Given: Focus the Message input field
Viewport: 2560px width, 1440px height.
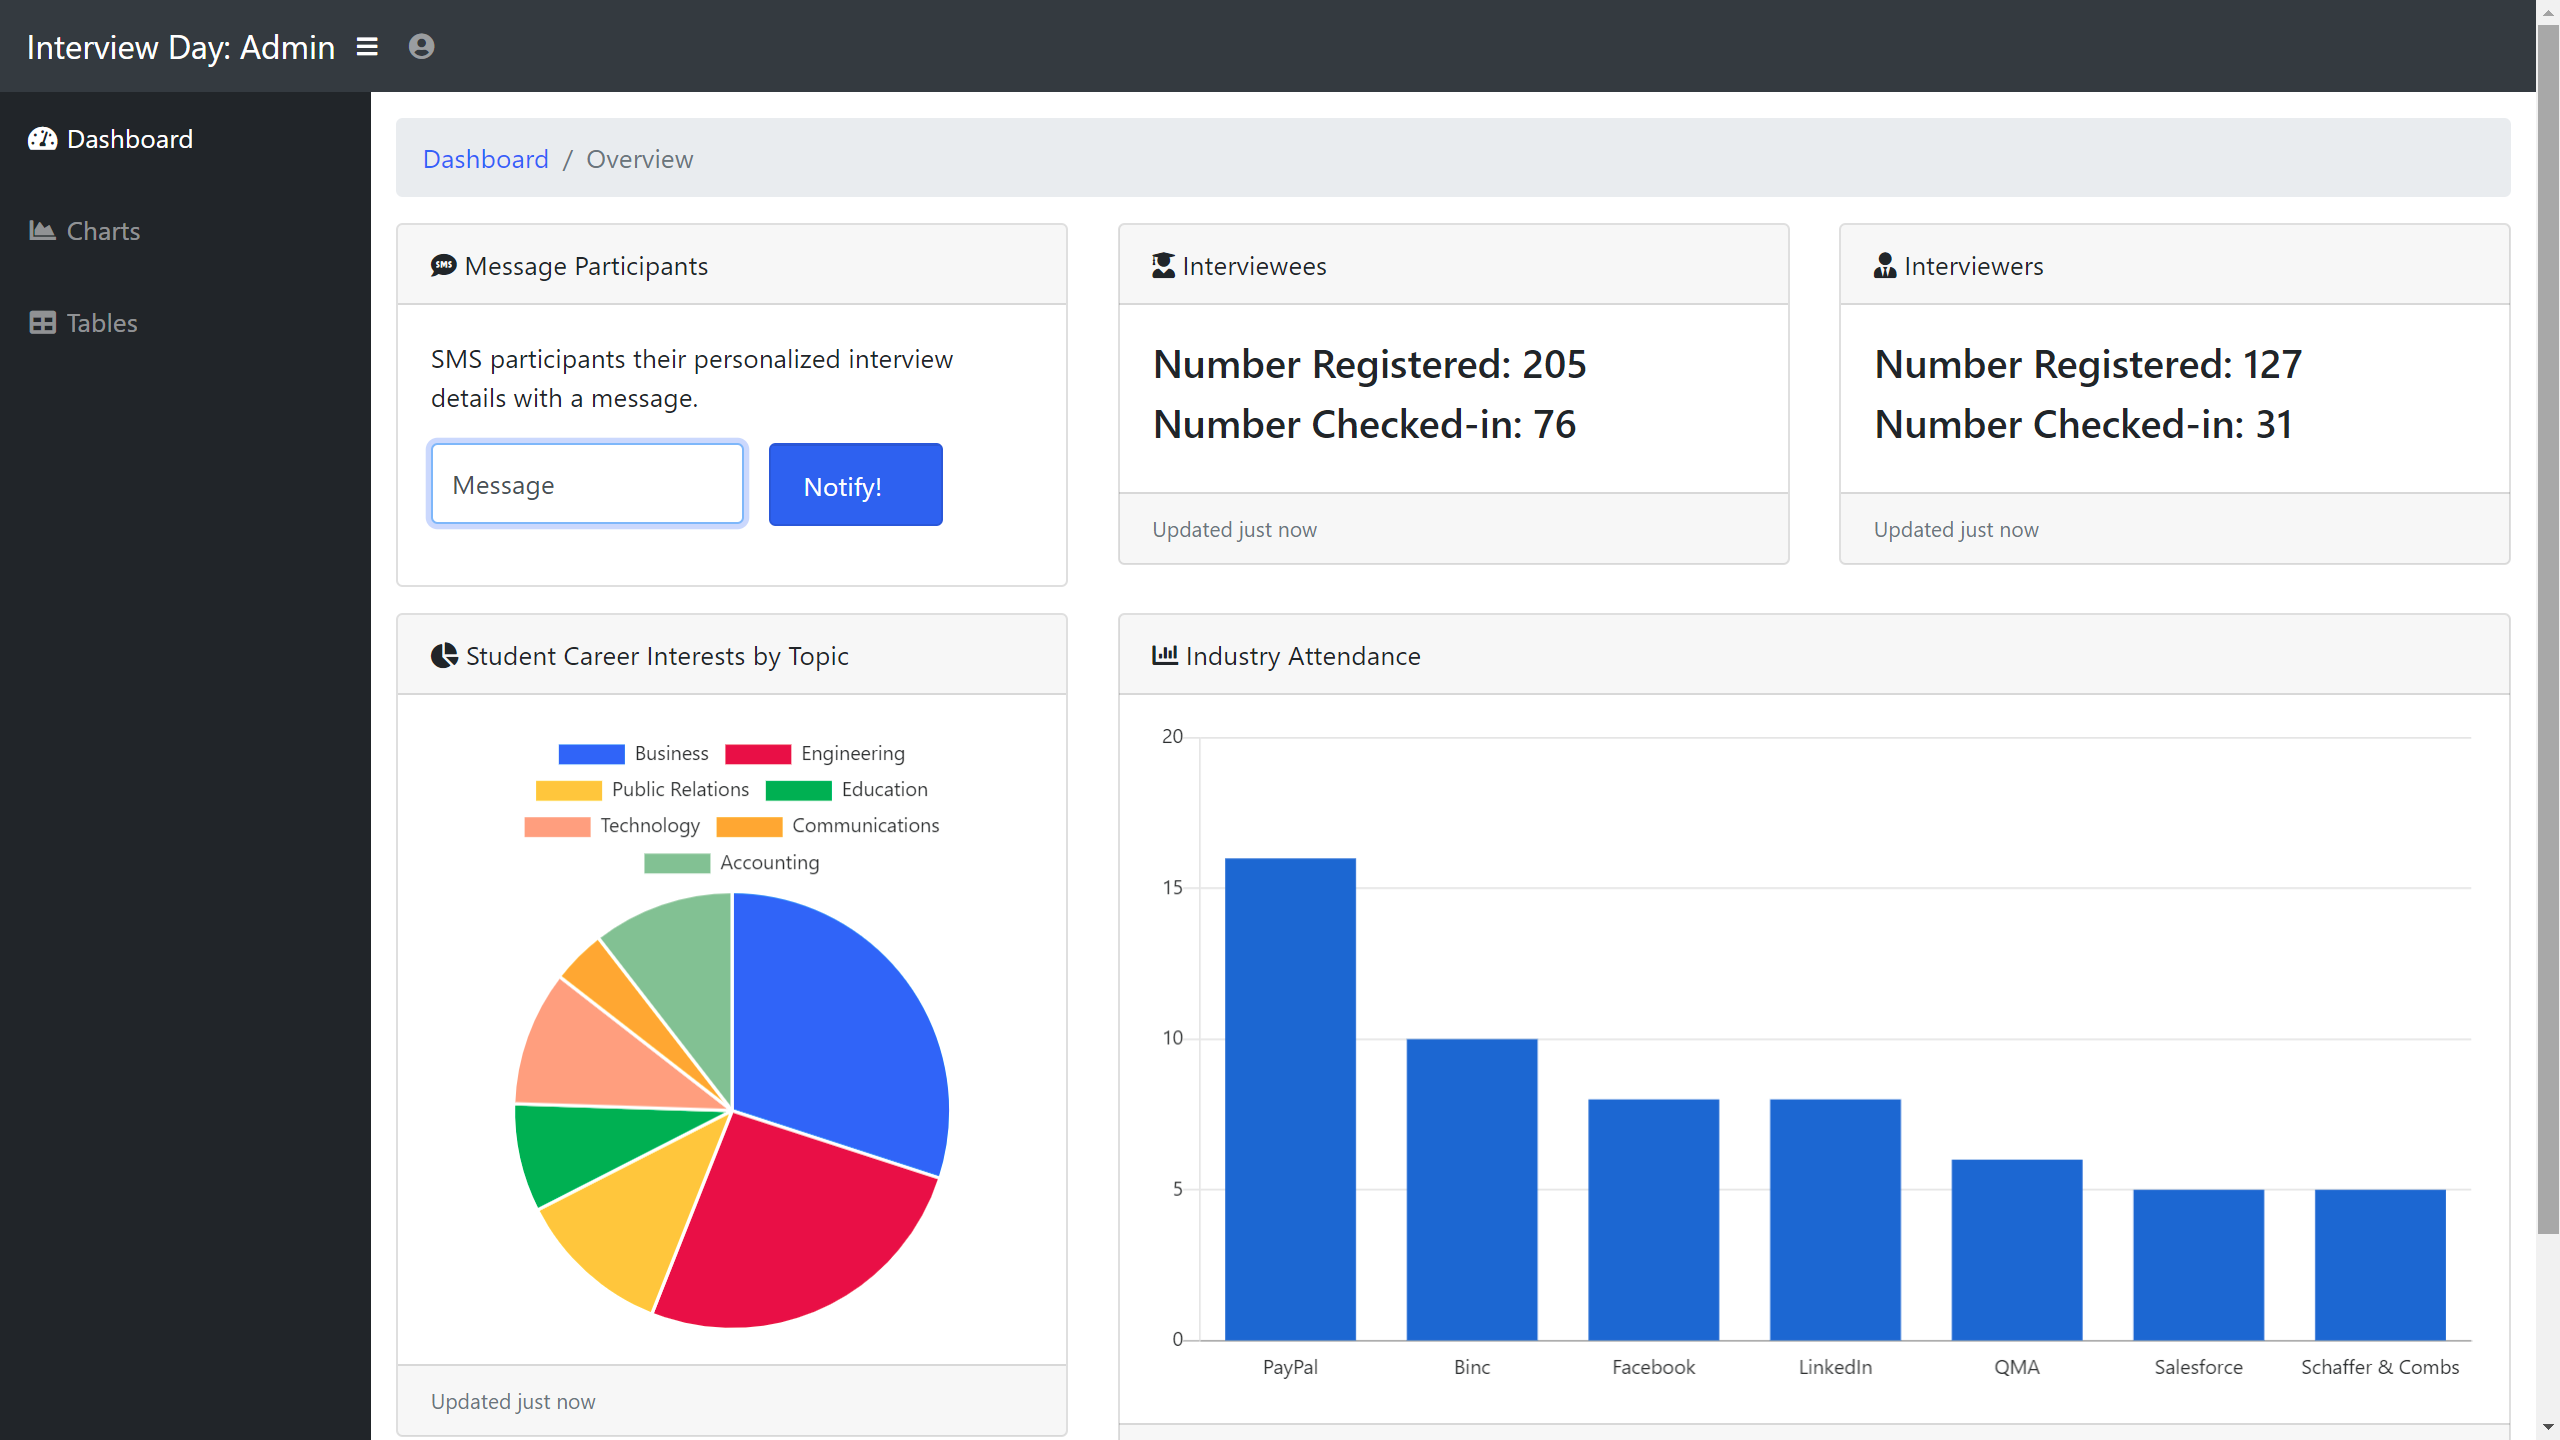Looking at the screenshot, I should coord(587,485).
